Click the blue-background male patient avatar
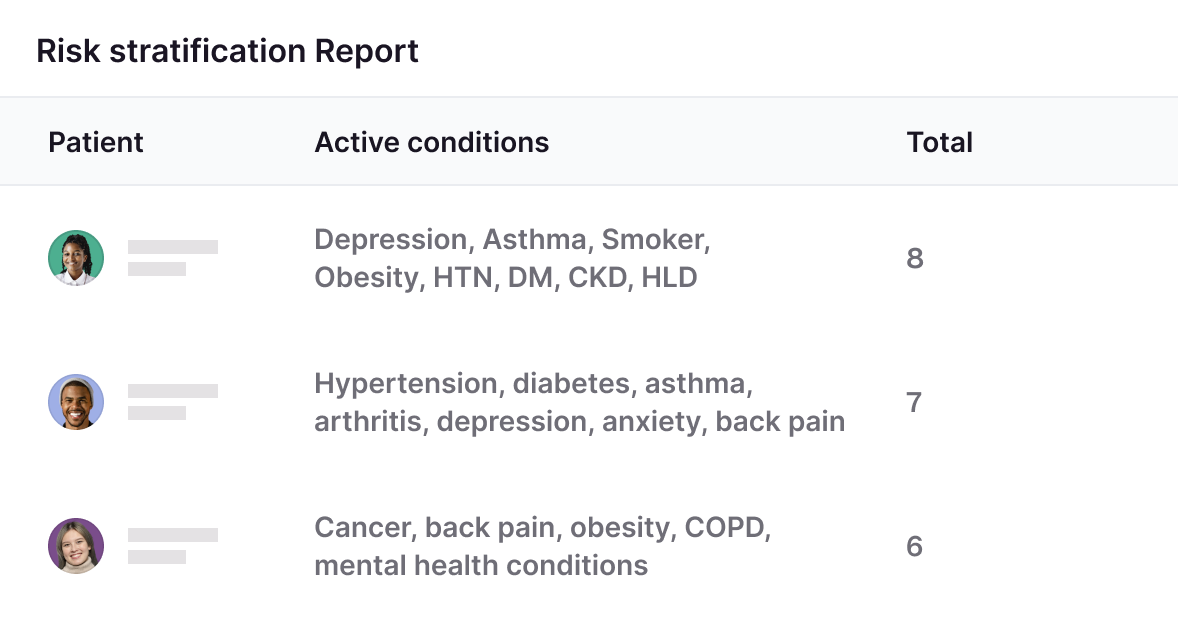1178x634 pixels. 76,402
